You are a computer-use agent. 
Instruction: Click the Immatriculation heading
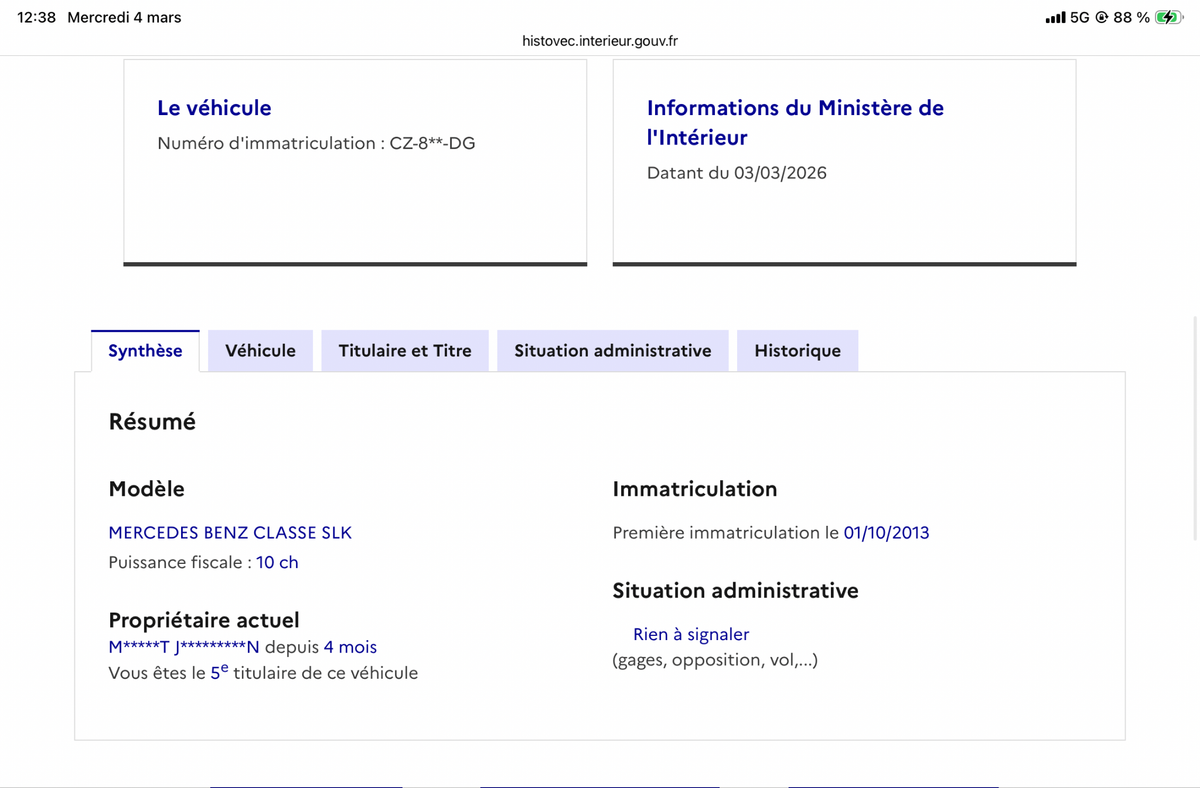(695, 489)
